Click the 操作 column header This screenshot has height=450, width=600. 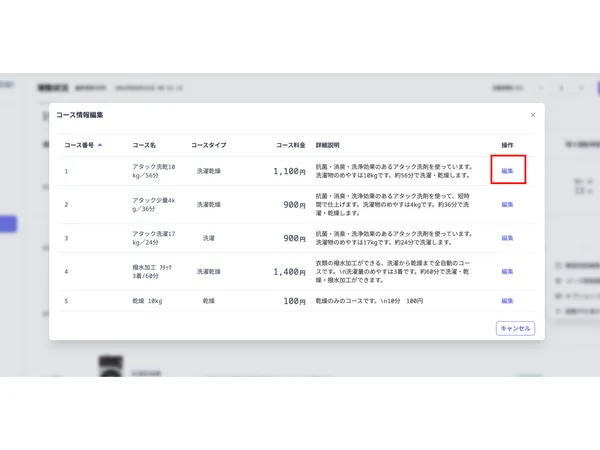(507, 145)
